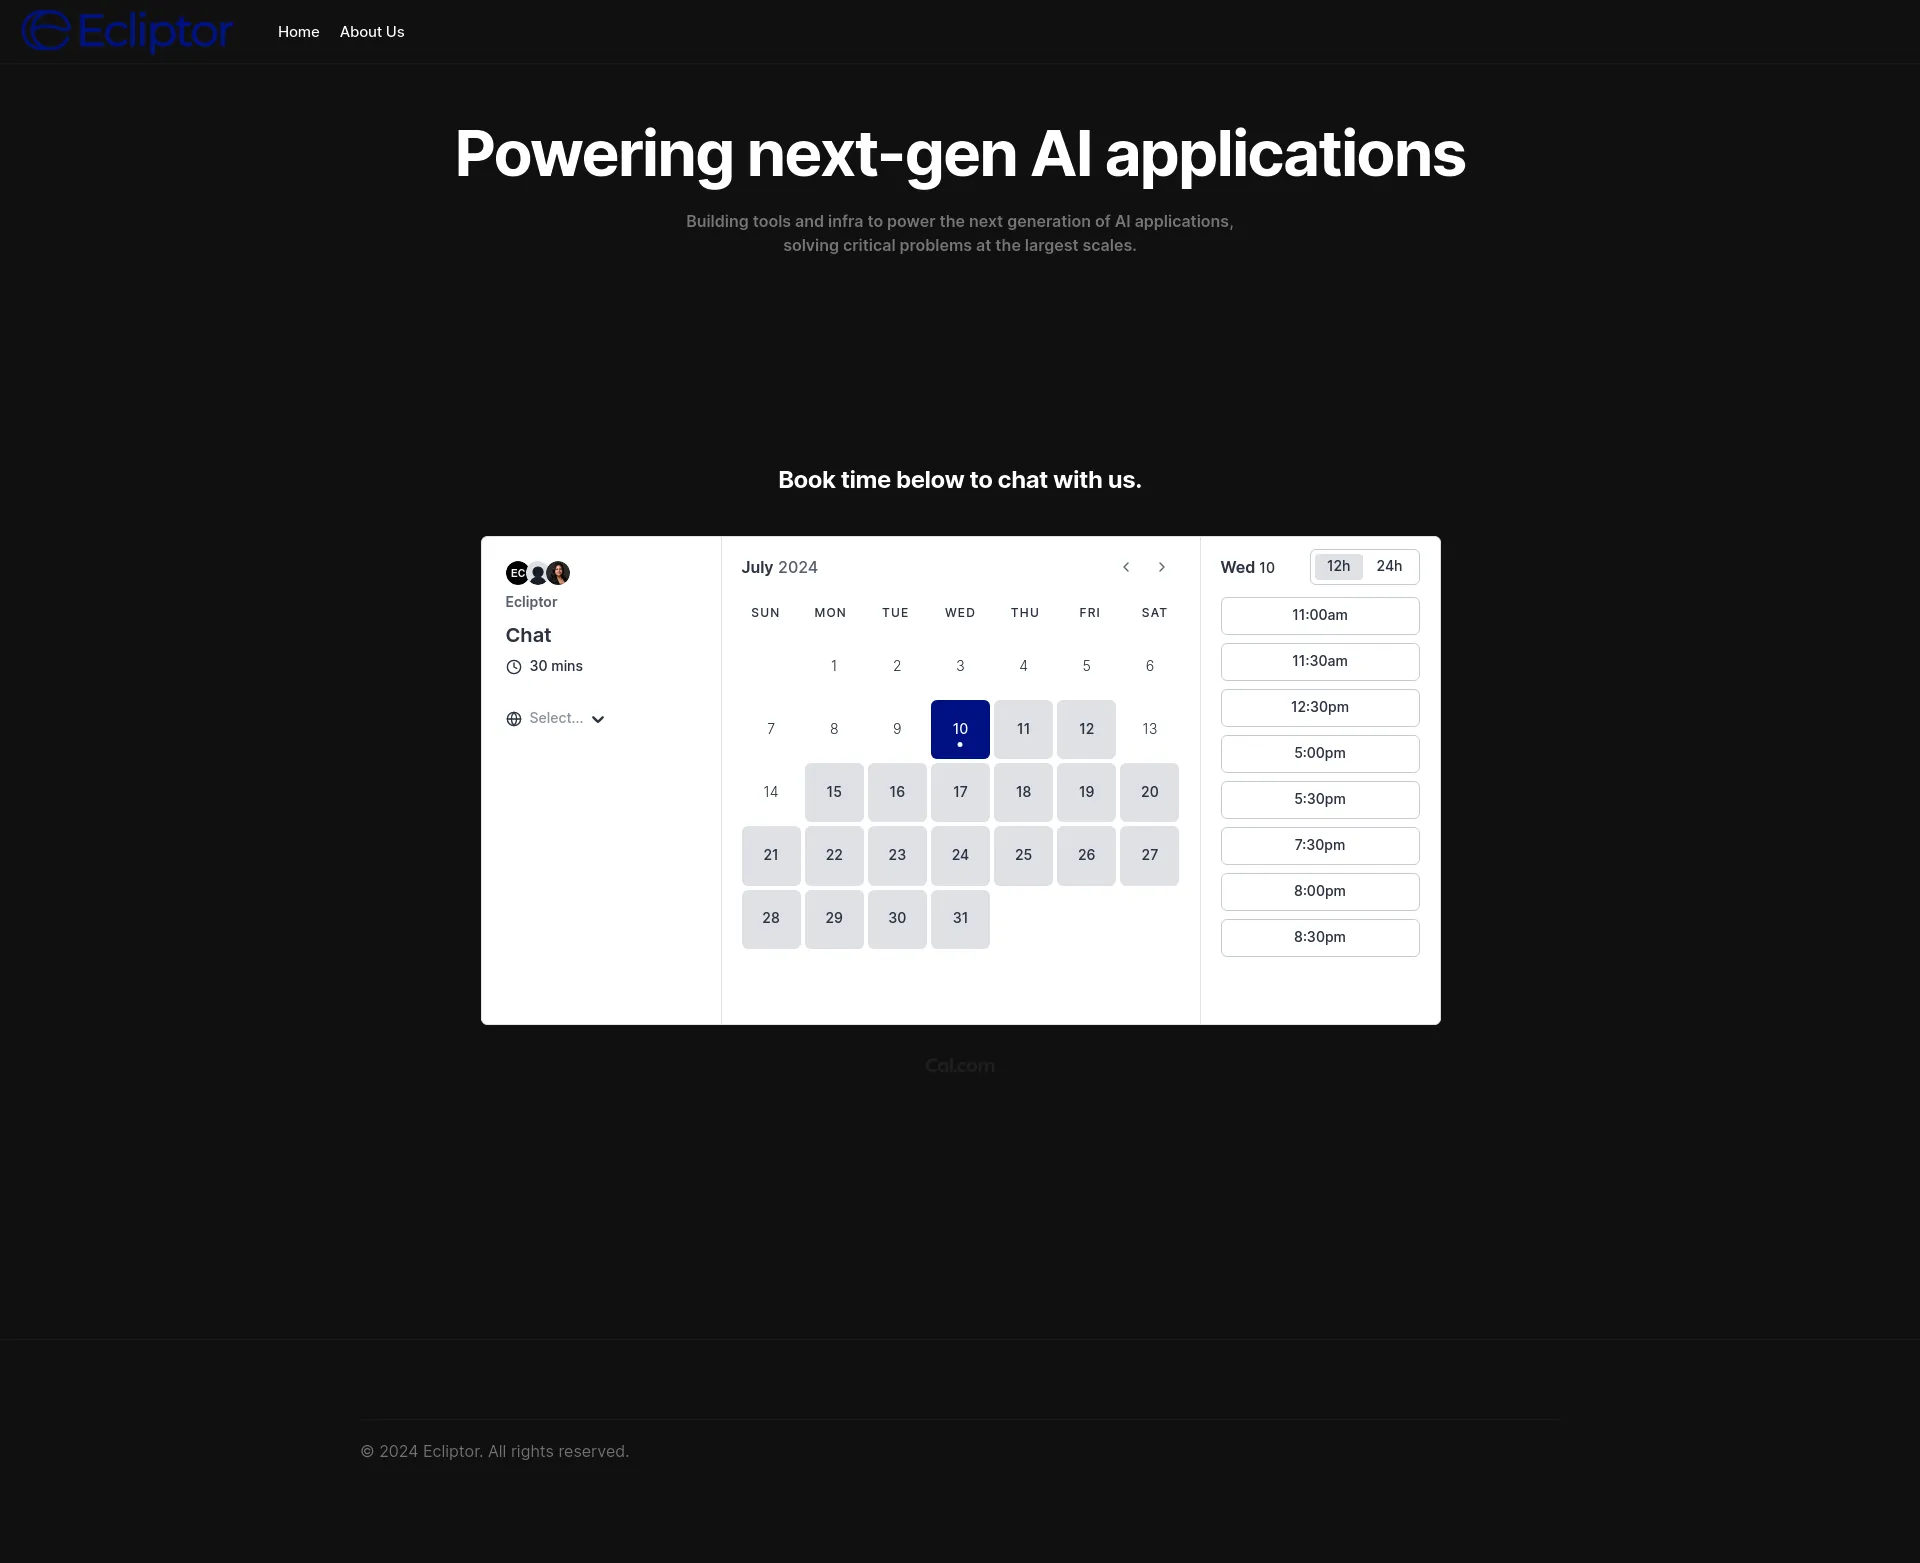Viewport: 1920px width, 1563px height.
Task: Click the forward navigation arrow
Action: tap(1163, 566)
